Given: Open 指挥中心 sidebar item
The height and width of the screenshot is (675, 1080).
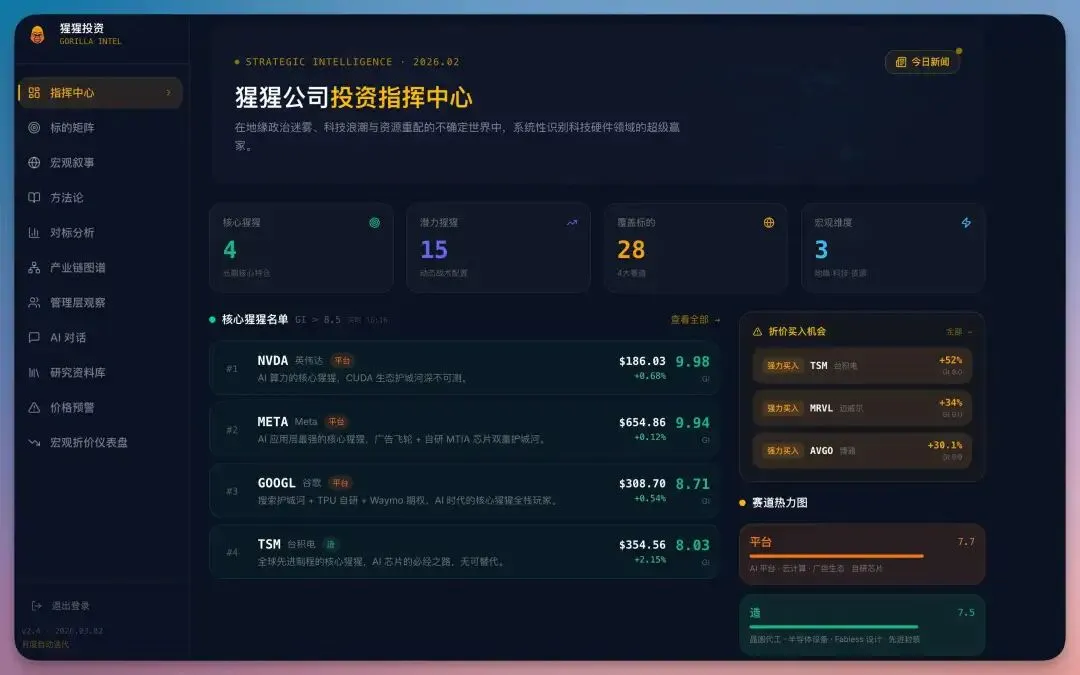Looking at the screenshot, I should 101,92.
